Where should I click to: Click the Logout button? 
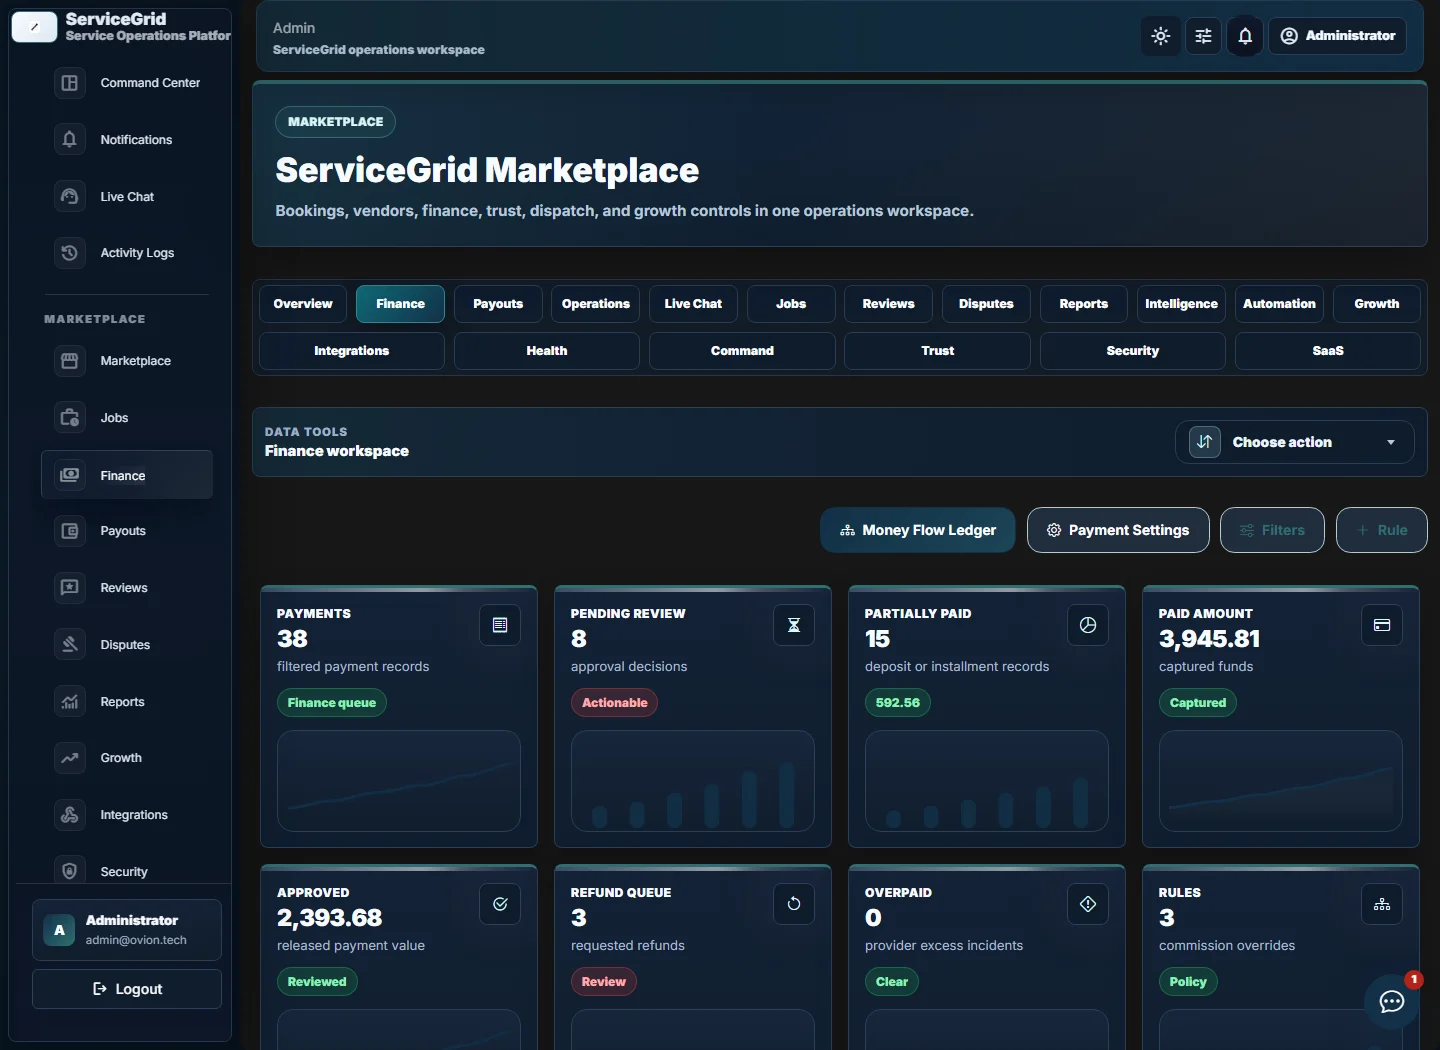[x=127, y=989]
